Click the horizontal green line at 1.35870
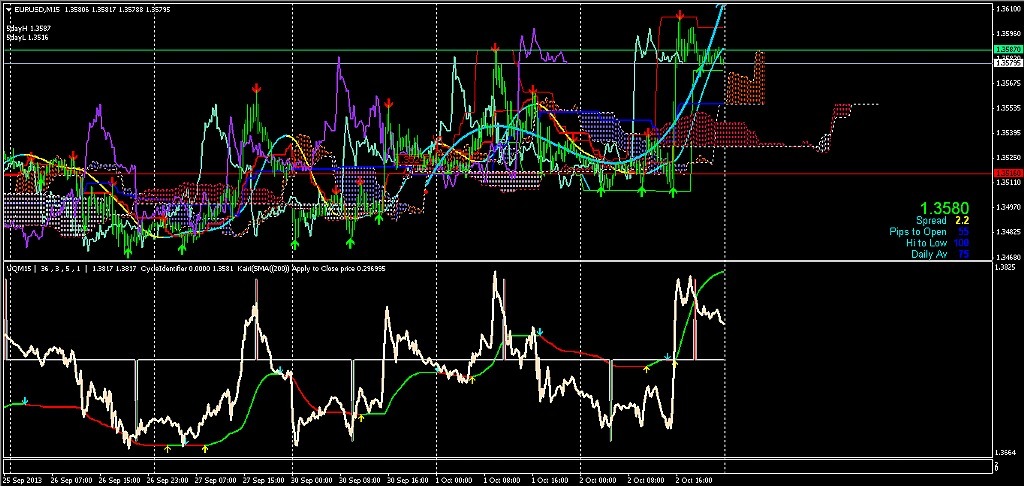 coord(496,50)
